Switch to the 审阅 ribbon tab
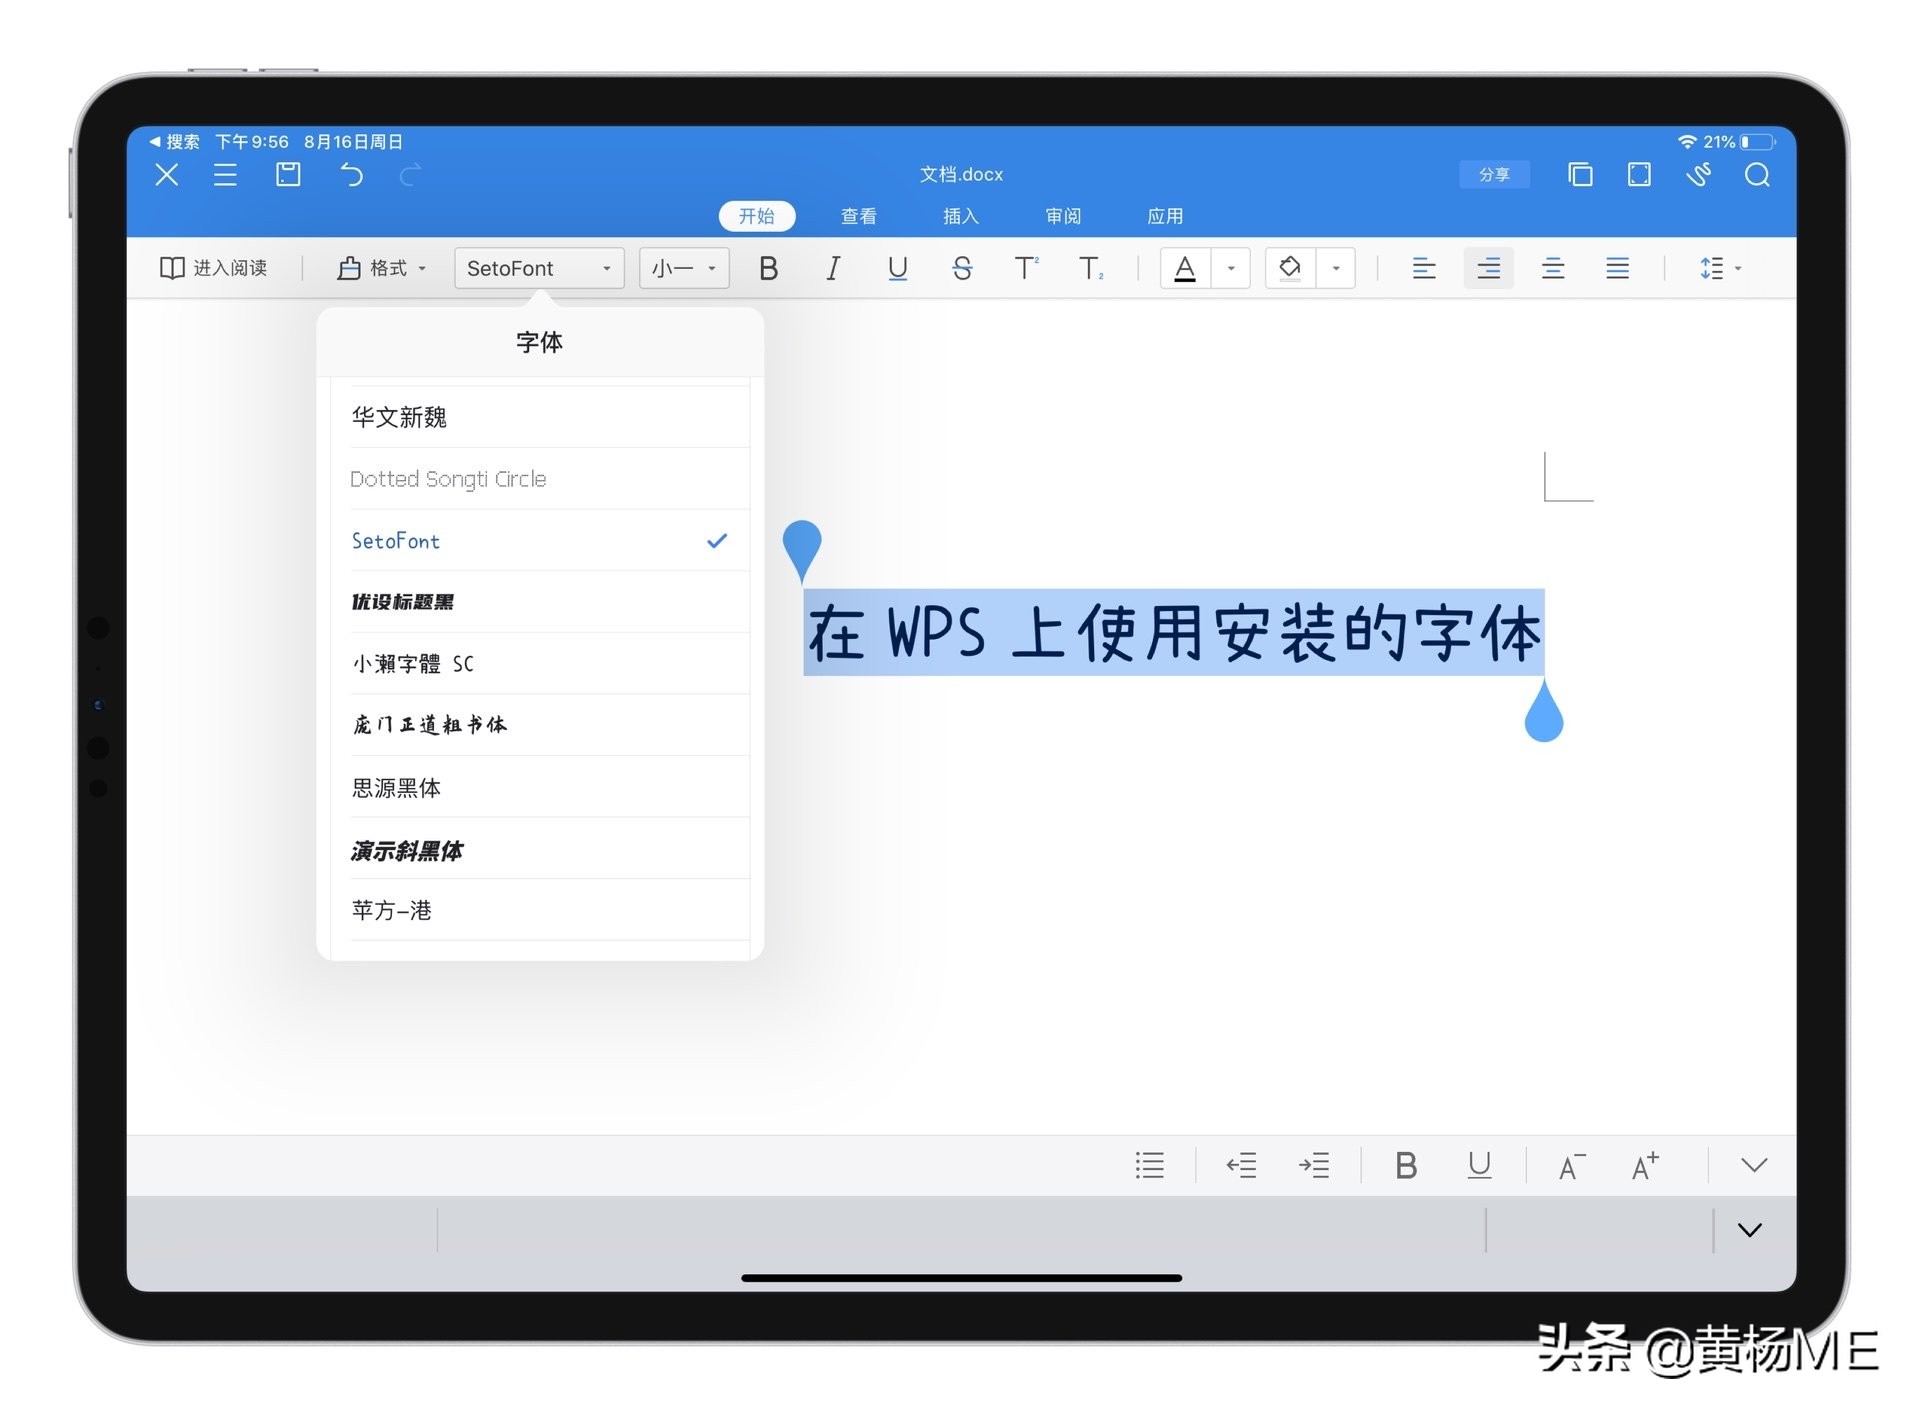This screenshot has width=1920, height=1415. [x=1063, y=216]
